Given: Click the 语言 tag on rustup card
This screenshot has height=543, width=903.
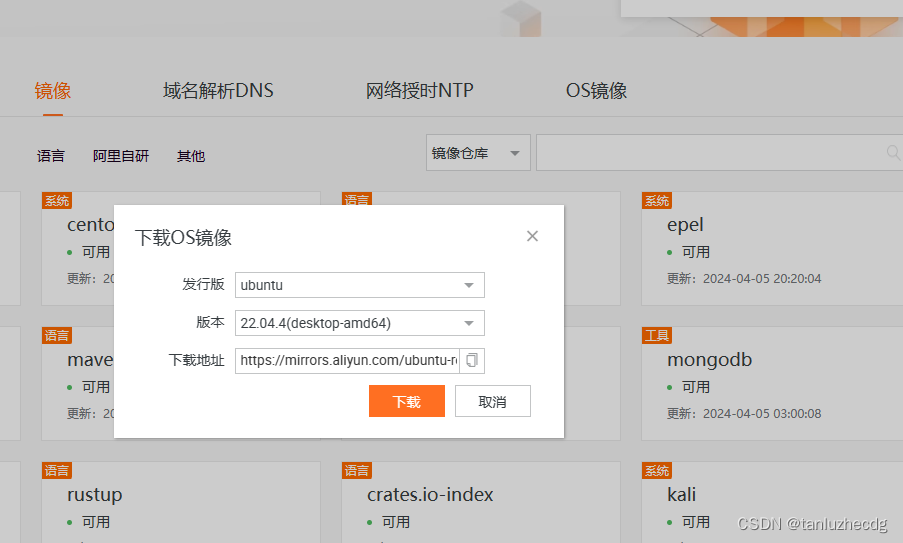Looking at the screenshot, I should click(56, 470).
